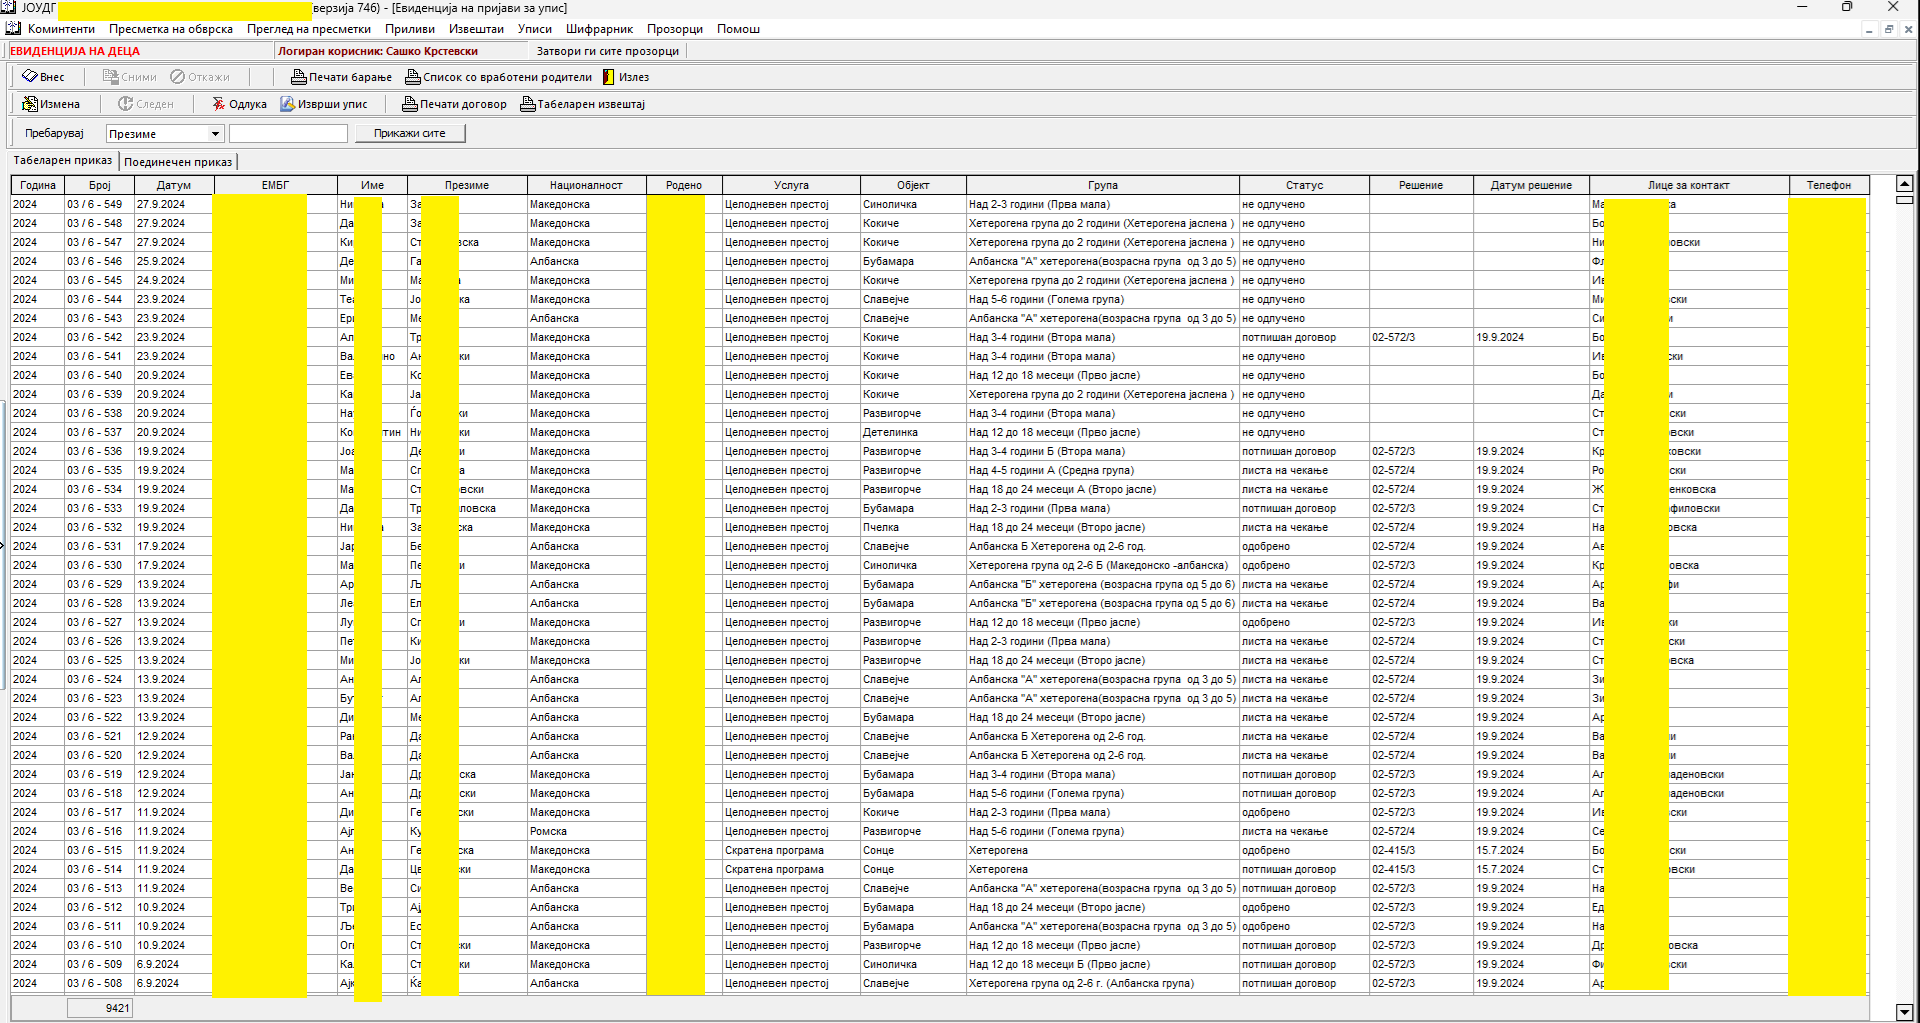The width and height of the screenshot is (1920, 1023).
Task: Click the Сними (save) toolbar icon
Action: point(111,77)
